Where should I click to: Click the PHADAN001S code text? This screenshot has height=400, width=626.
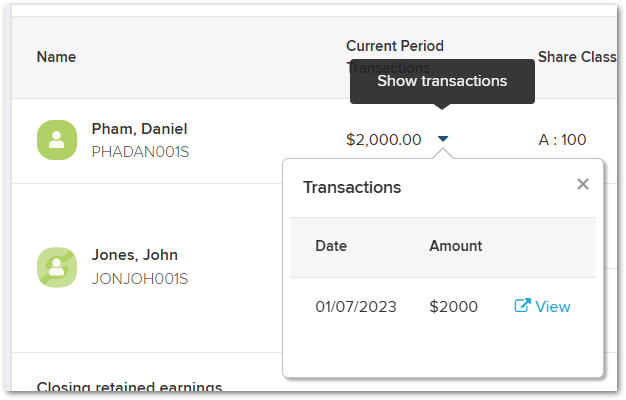click(x=140, y=152)
